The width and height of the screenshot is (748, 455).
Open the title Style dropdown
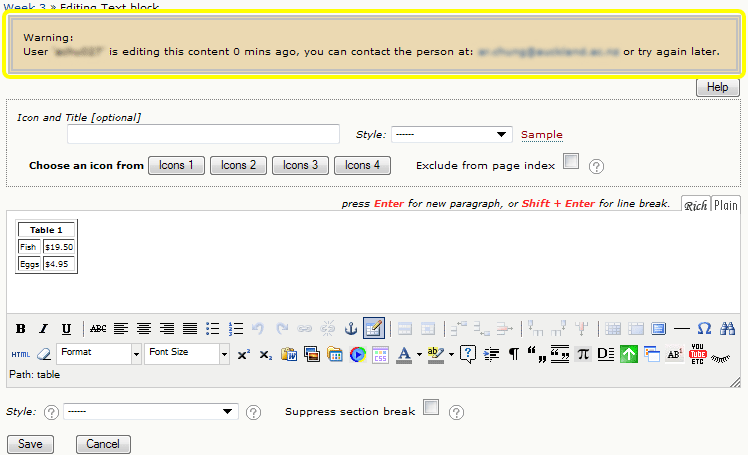(x=452, y=134)
